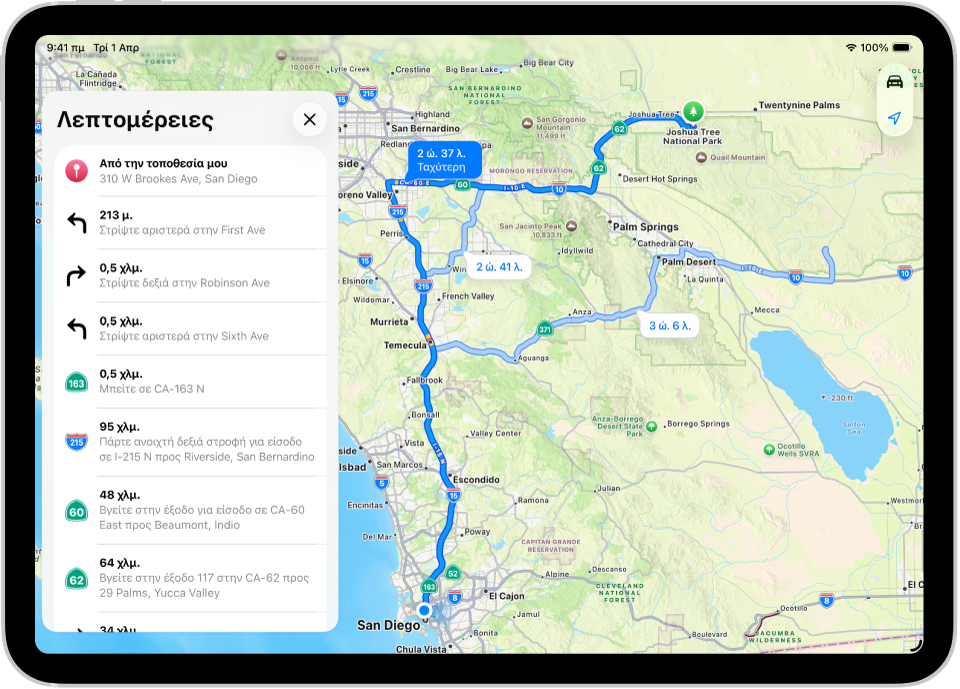The height and width of the screenshot is (689, 960).
Task: Select step 'I-215 N προς Riverside'
Action: 190,442
